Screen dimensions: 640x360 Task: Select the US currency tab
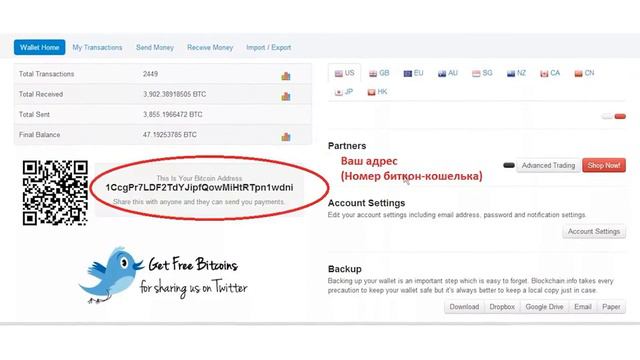click(344, 73)
